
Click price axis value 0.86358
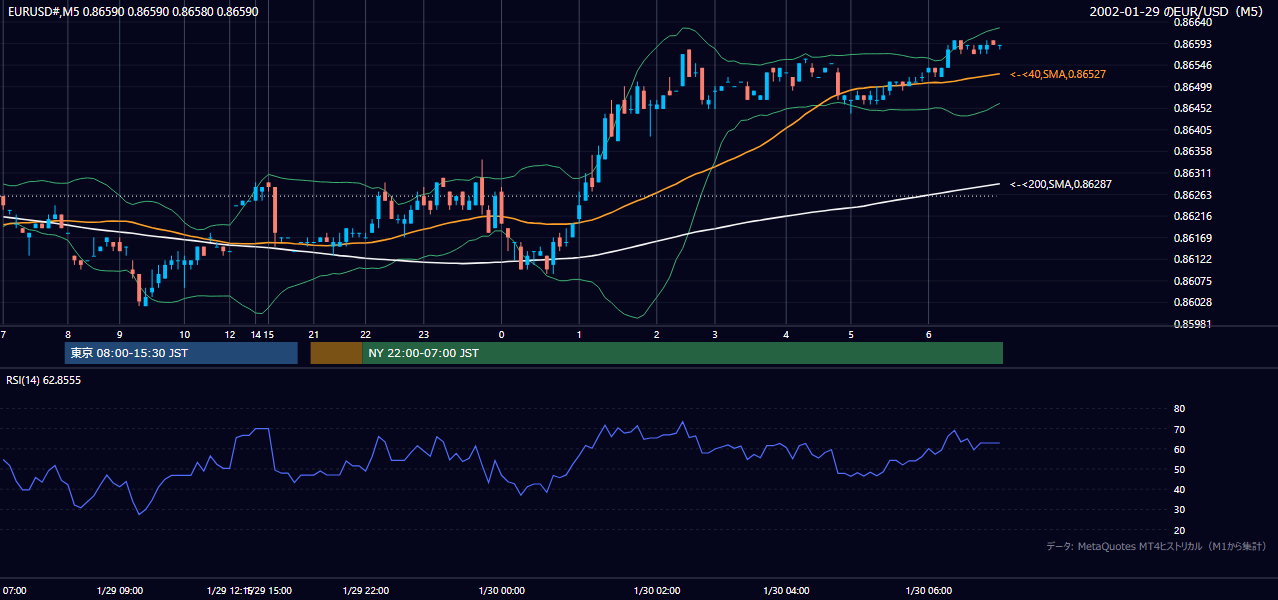(x=1191, y=151)
